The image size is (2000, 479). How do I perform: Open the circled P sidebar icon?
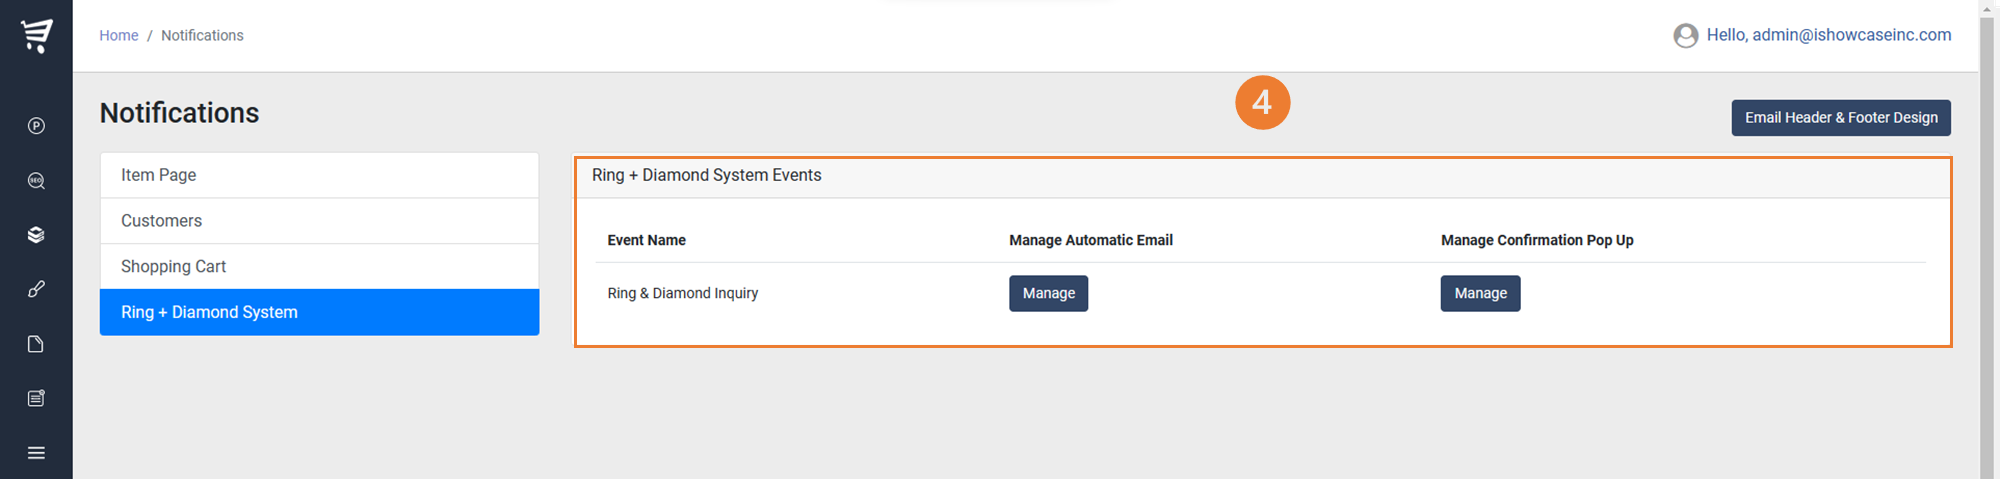click(x=36, y=126)
